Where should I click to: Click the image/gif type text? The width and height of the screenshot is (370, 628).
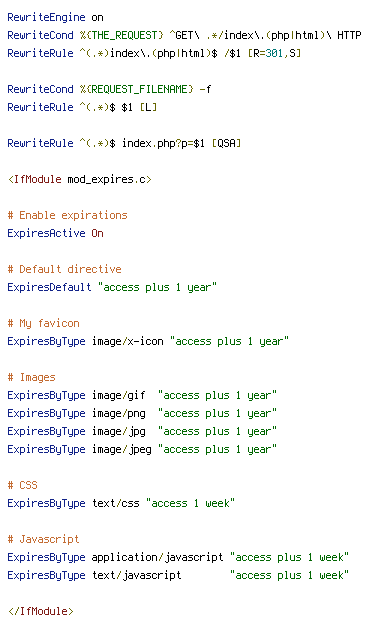pyautogui.click(x=119, y=395)
